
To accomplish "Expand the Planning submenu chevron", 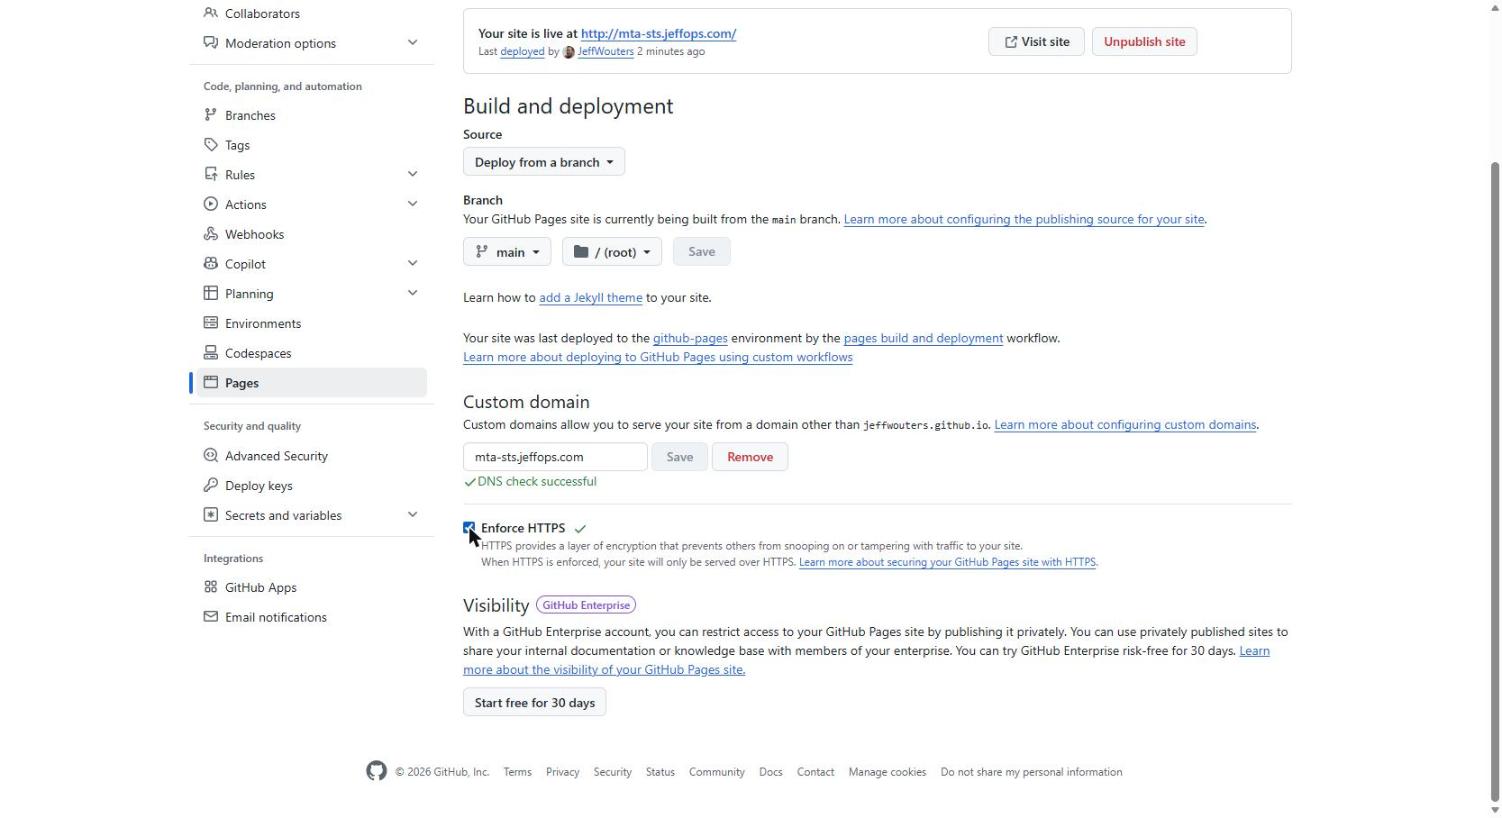I will (x=412, y=293).
